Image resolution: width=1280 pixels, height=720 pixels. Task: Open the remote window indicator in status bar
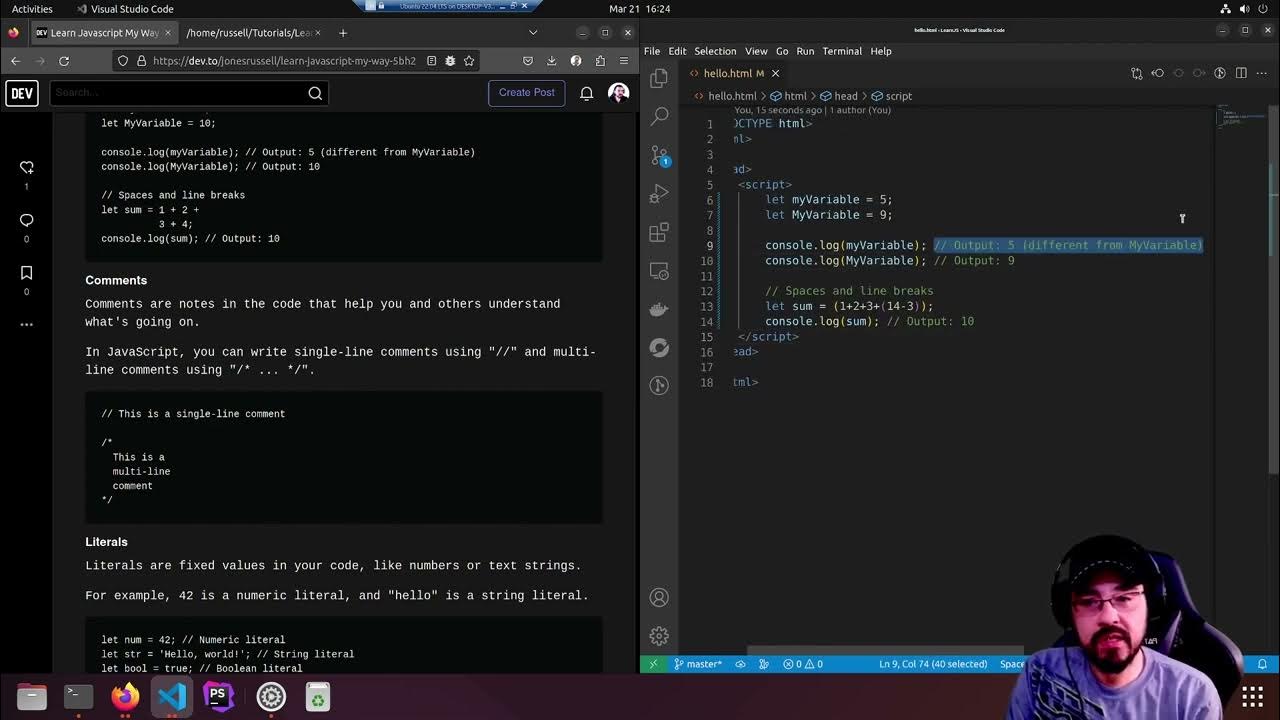coord(653,664)
